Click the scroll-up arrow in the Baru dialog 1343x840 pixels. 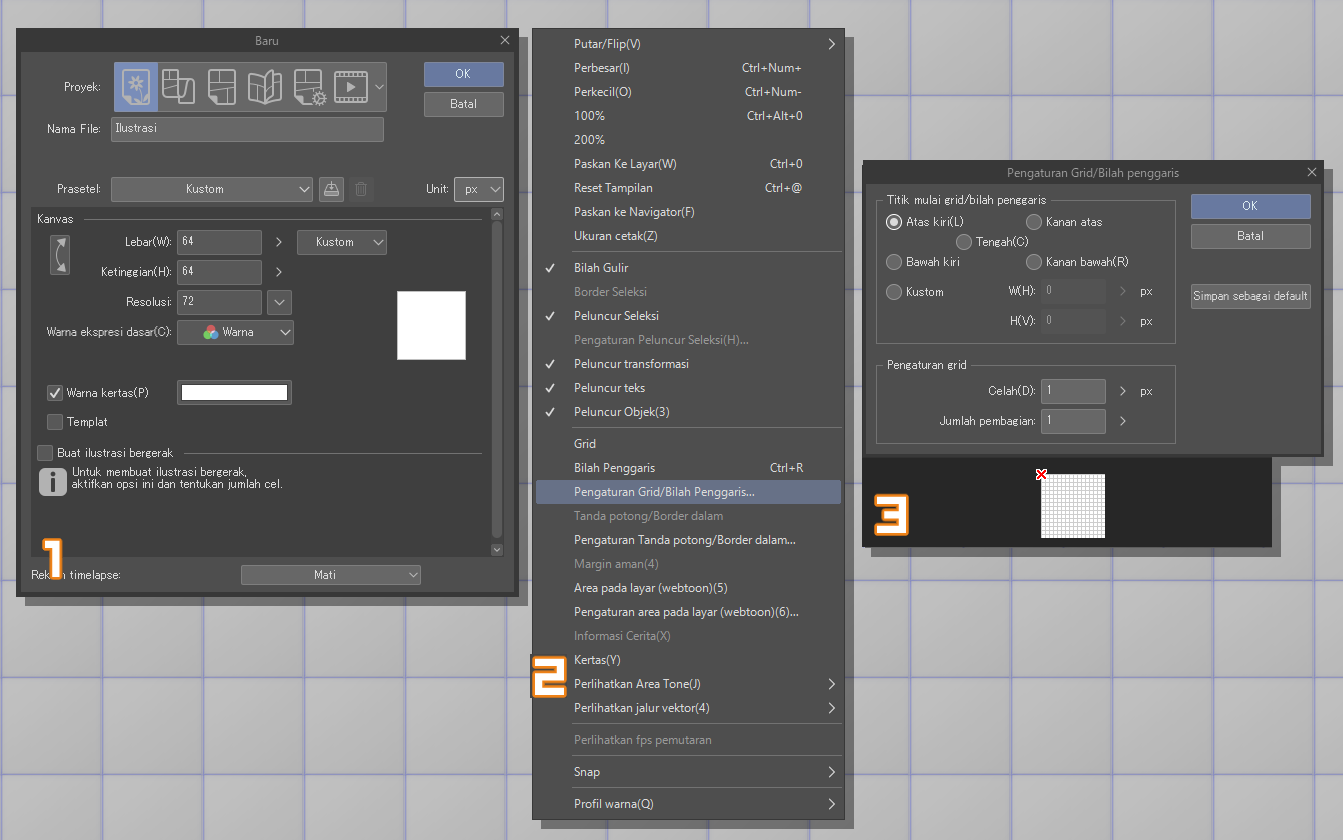497,214
